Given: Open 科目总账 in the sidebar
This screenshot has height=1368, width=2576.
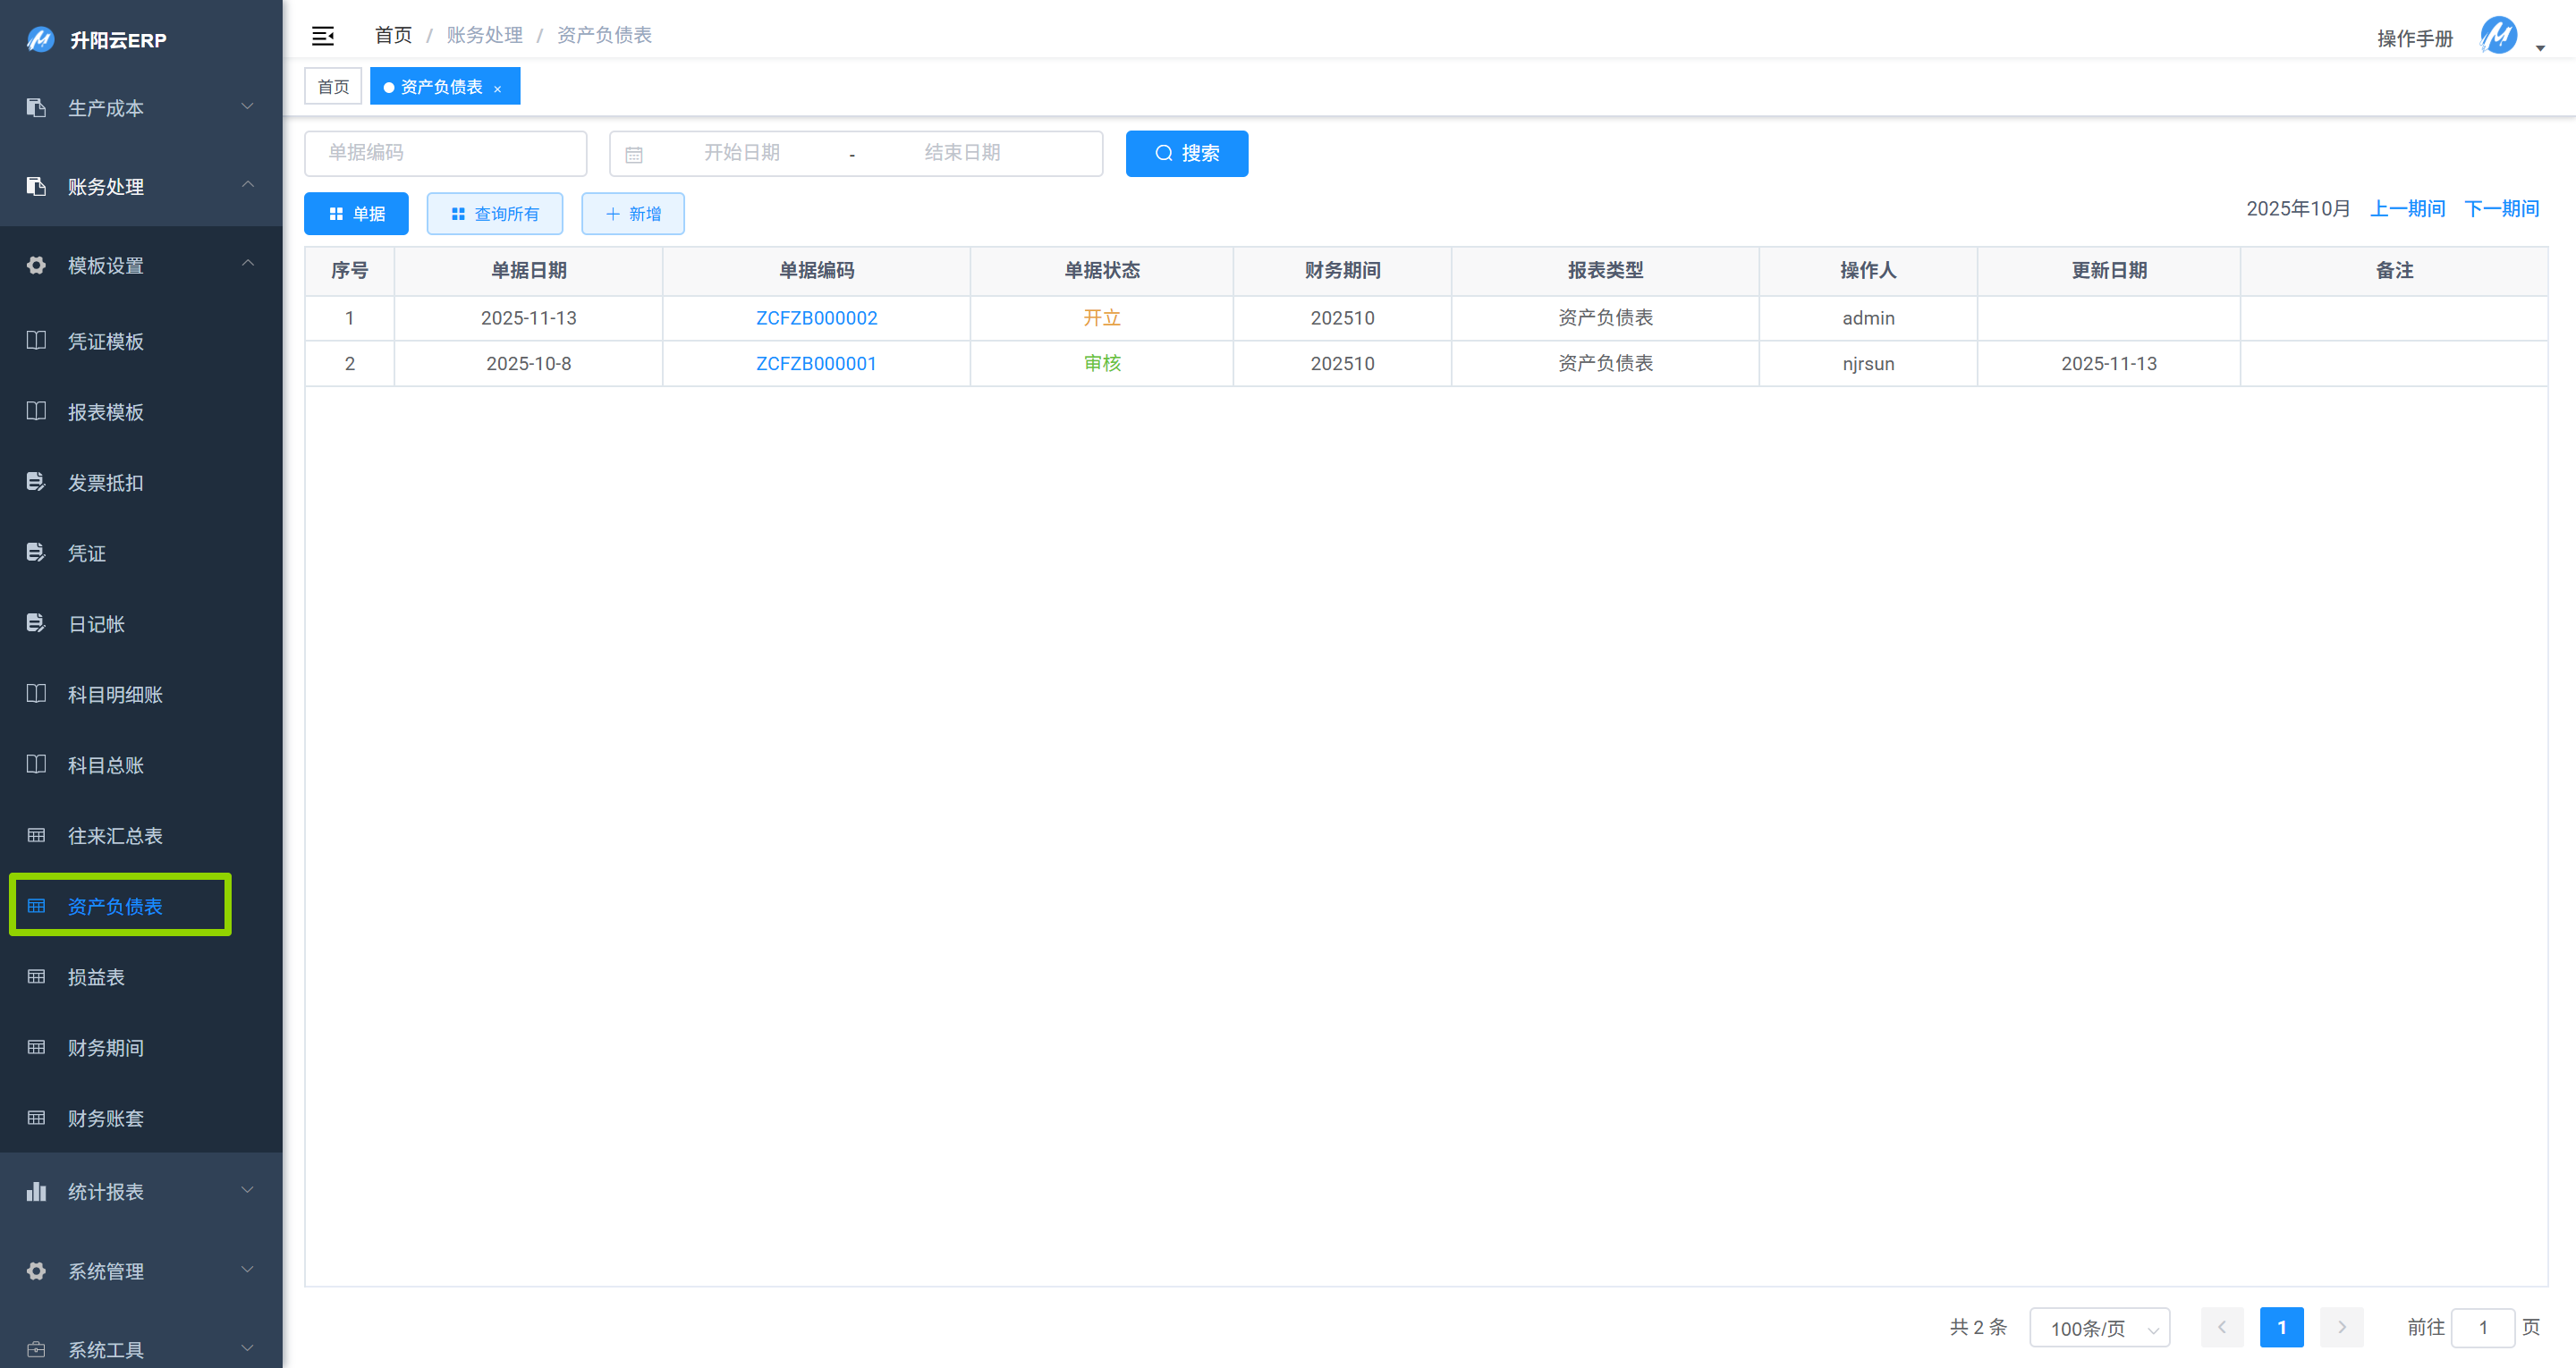Looking at the screenshot, I should click(105, 765).
